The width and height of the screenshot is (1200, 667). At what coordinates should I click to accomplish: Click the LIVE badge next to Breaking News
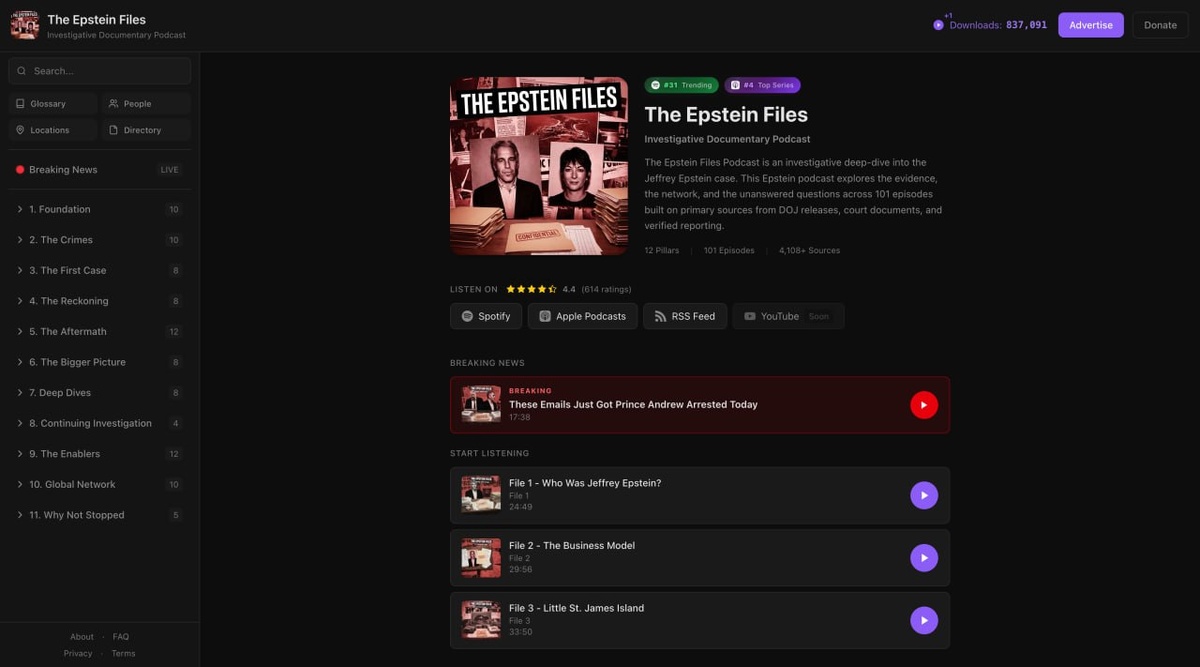pyautogui.click(x=170, y=170)
